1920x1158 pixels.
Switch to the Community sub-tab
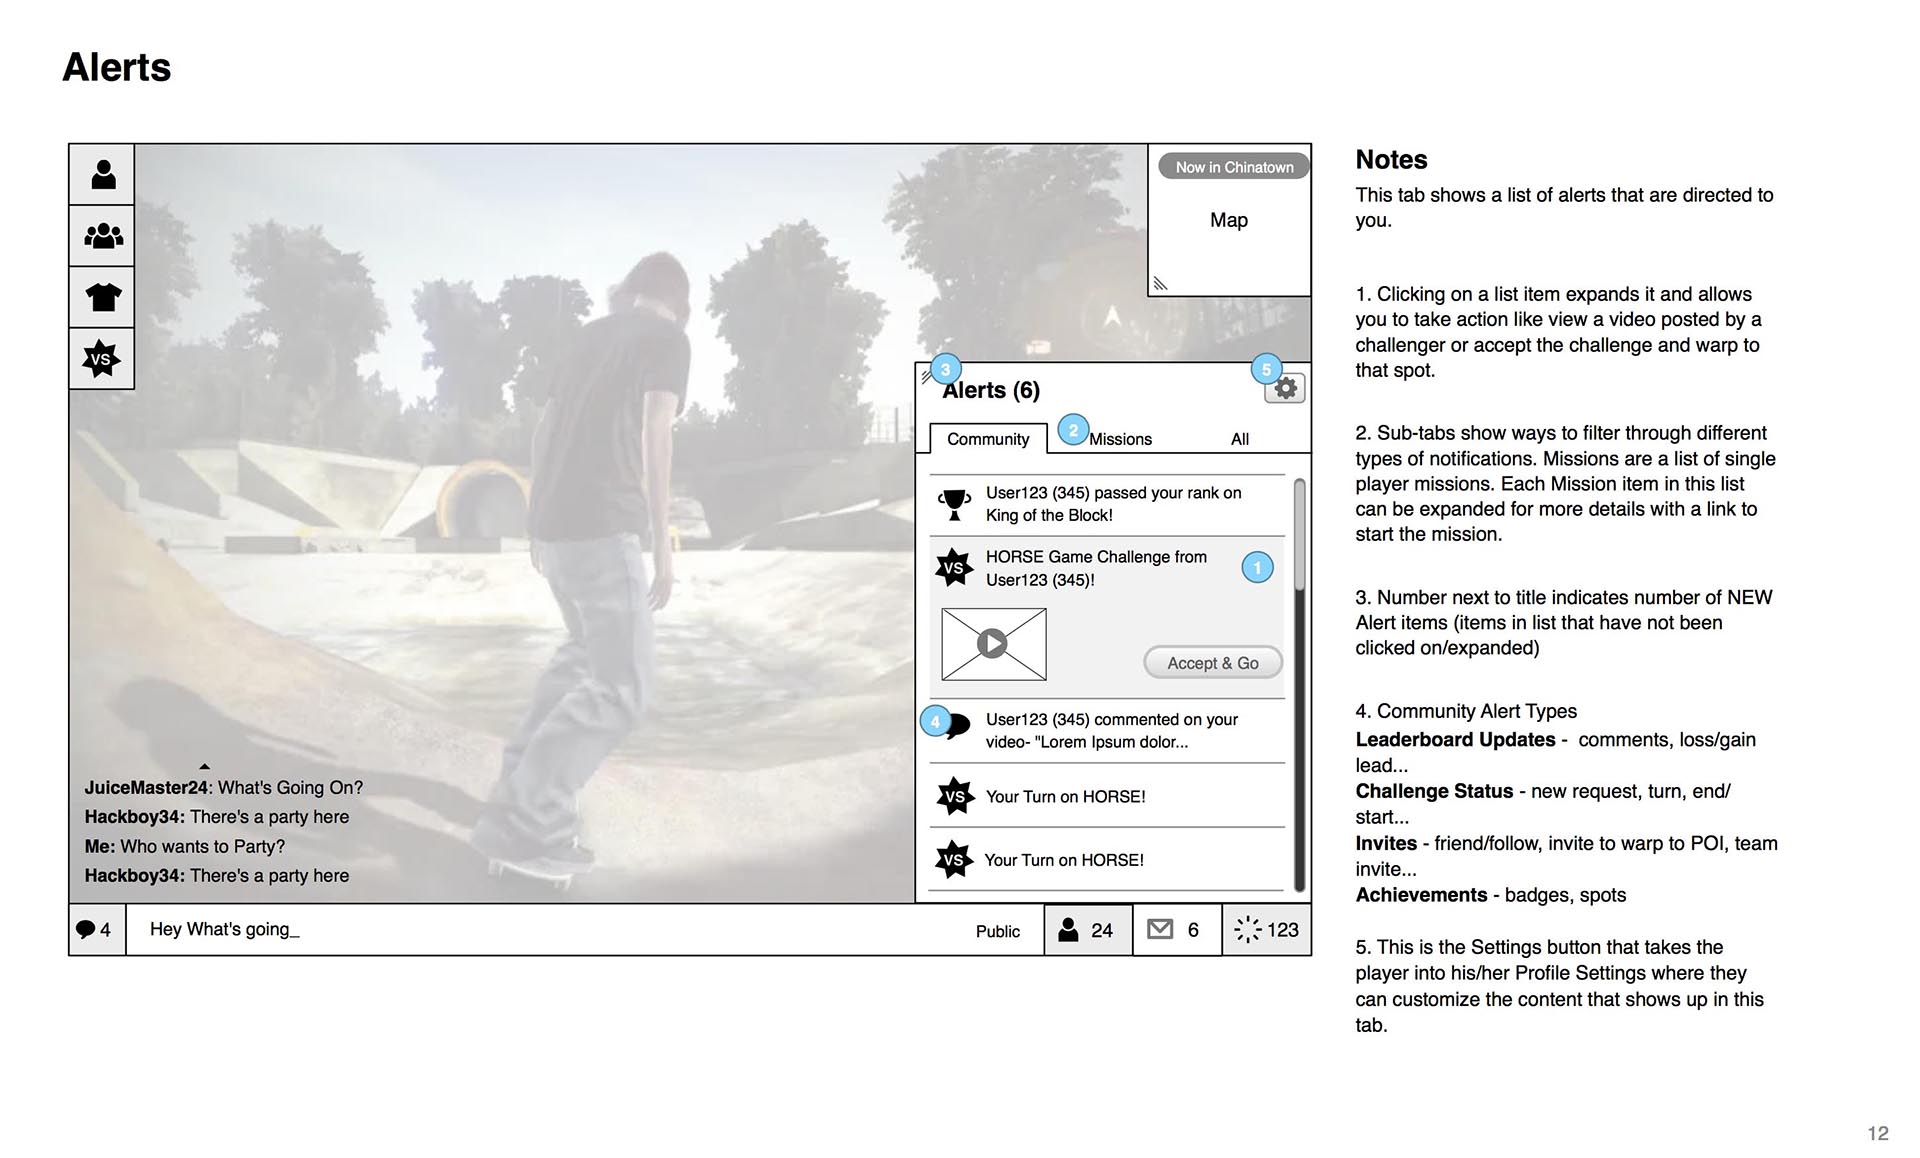click(988, 439)
